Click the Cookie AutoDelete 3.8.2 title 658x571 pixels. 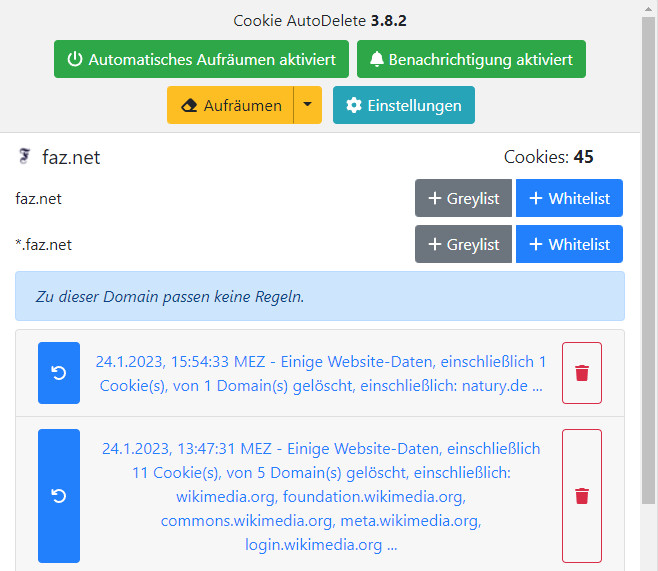(320, 20)
